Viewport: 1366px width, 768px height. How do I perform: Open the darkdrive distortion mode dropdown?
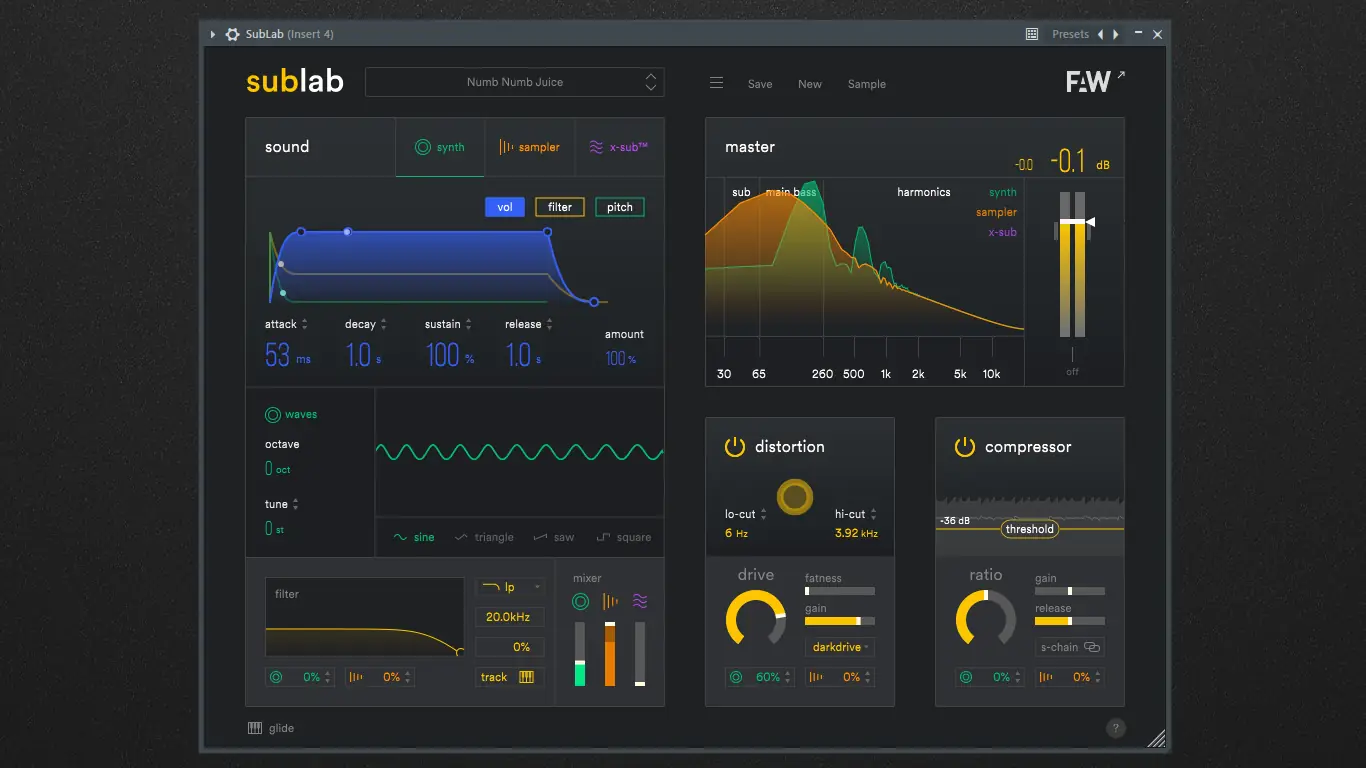click(x=839, y=647)
